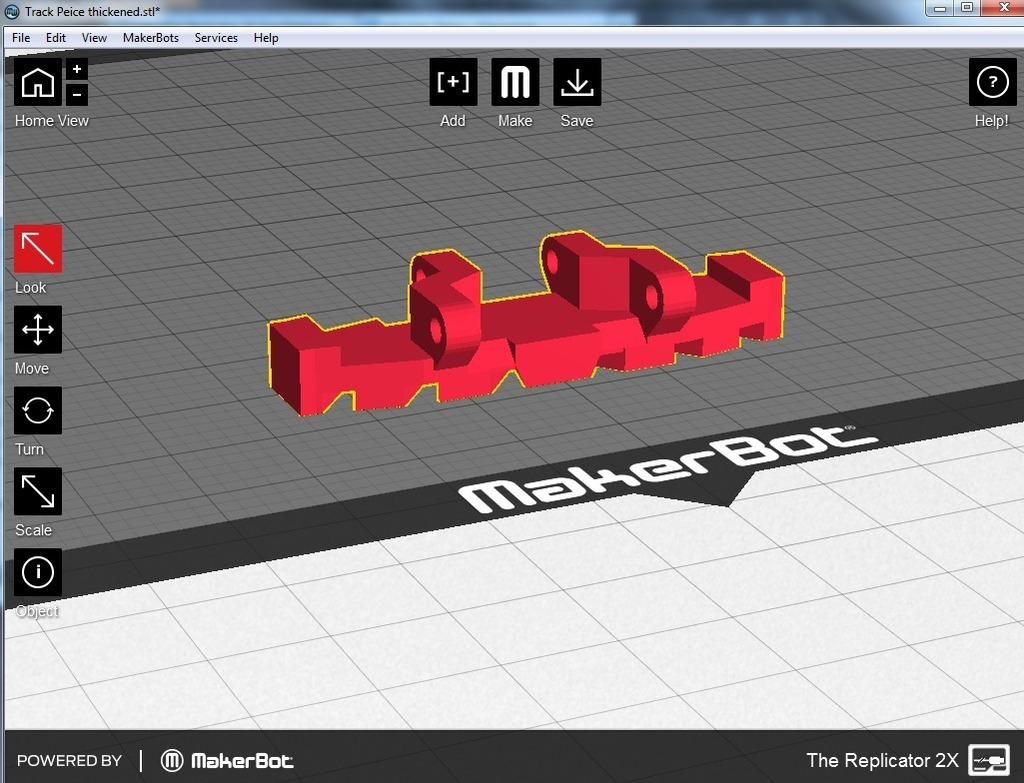
Task: Open Help! in the top right
Action: [x=991, y=83]
